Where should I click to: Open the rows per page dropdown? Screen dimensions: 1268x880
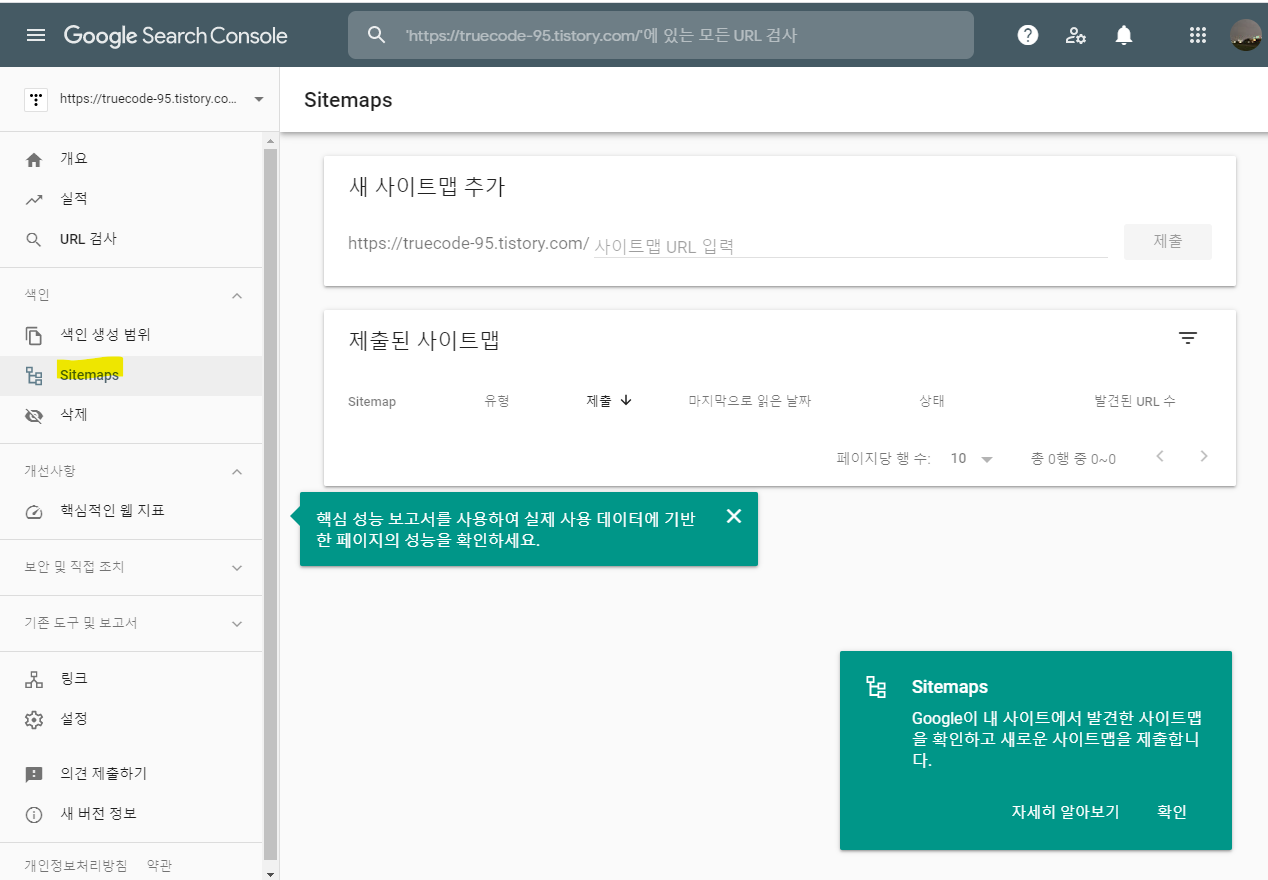tap(972, 458)
